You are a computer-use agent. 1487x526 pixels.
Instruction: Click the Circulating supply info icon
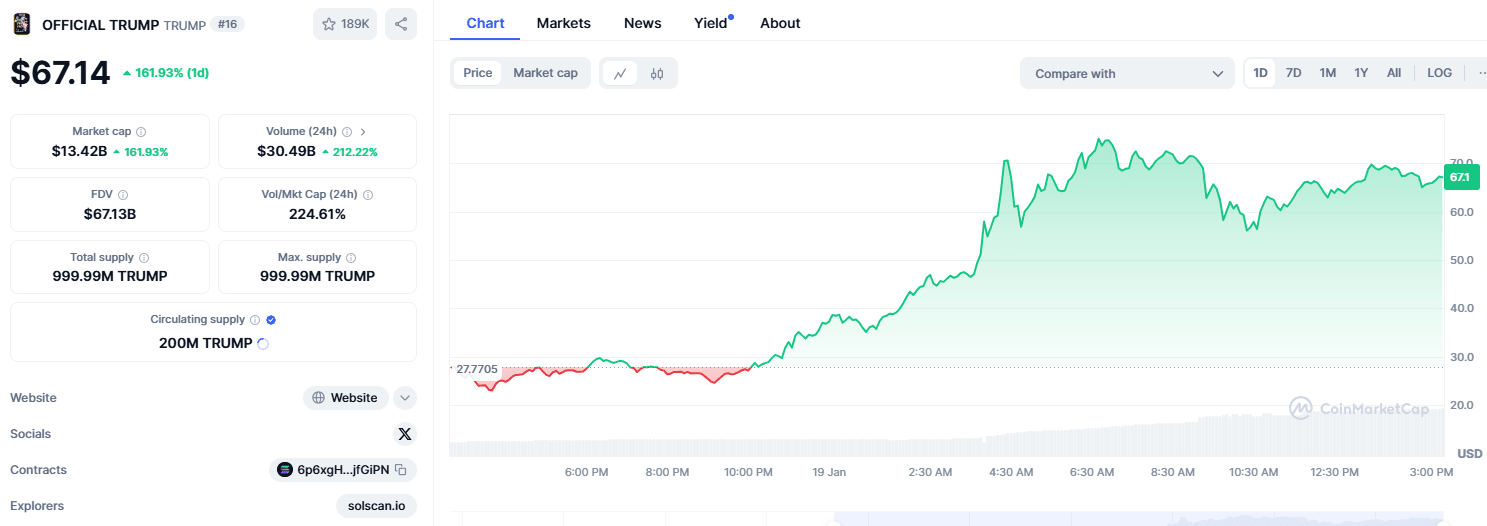(x=255, y=320)
